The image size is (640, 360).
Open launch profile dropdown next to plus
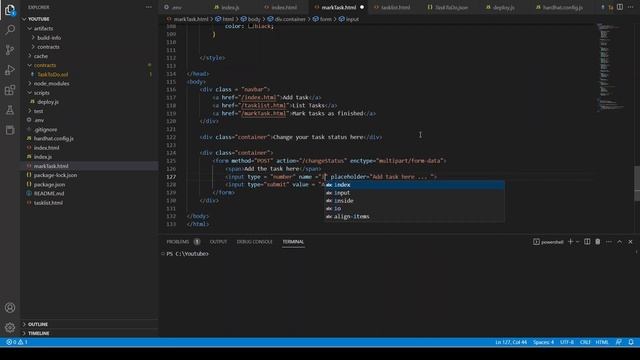coord(577,242)
